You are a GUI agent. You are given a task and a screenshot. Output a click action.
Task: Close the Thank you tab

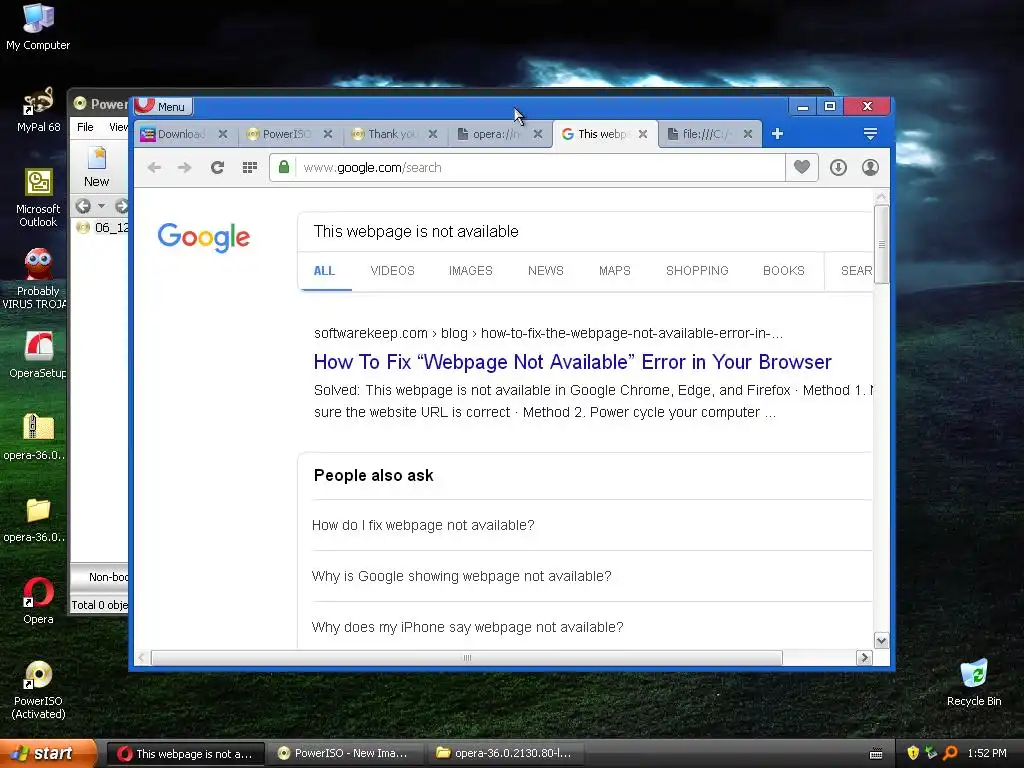coord(433,134)
